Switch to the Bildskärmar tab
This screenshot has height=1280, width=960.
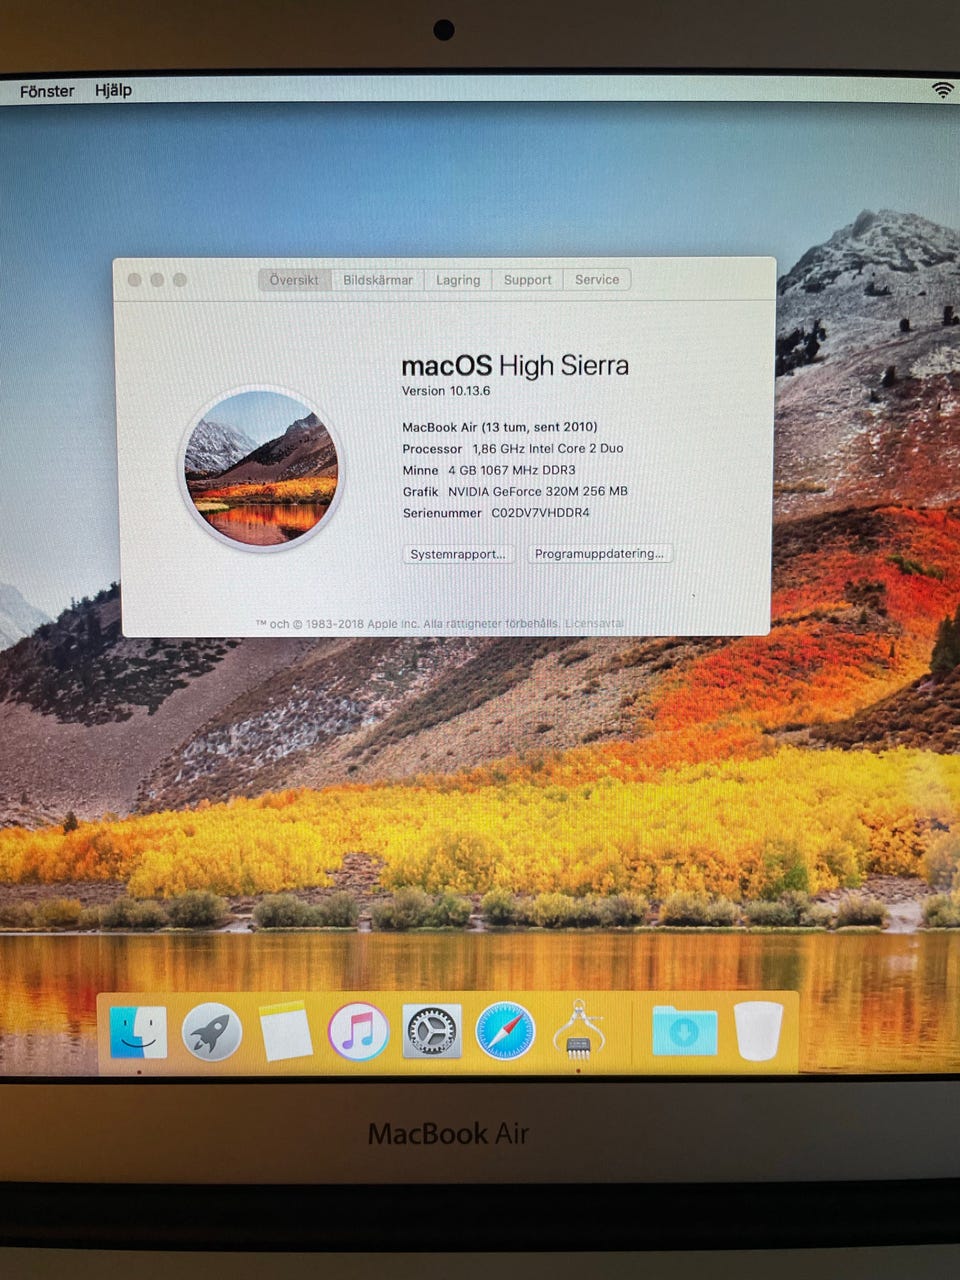[x=378, y=280]
